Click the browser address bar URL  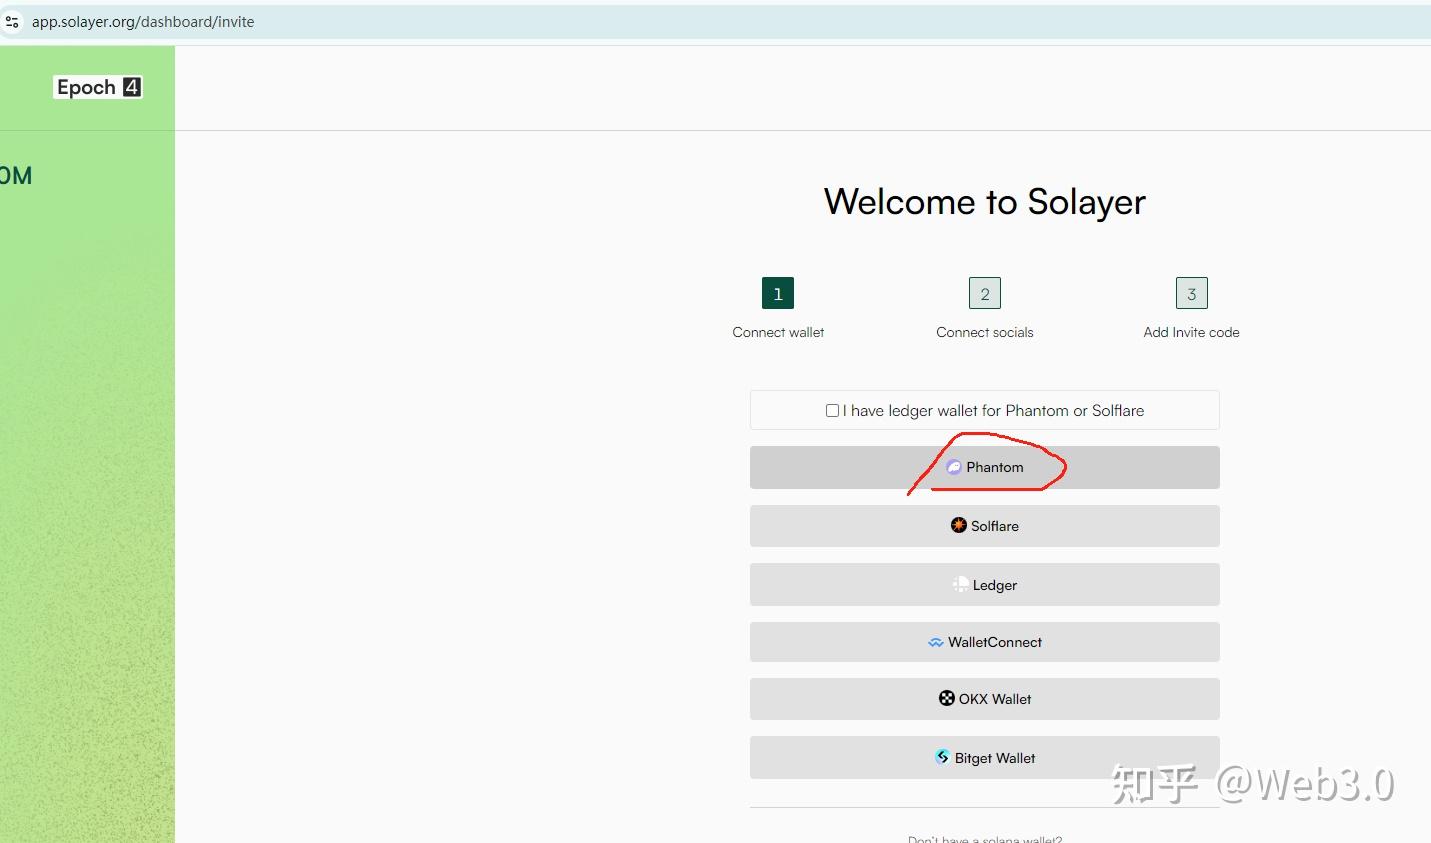point(143,21)
